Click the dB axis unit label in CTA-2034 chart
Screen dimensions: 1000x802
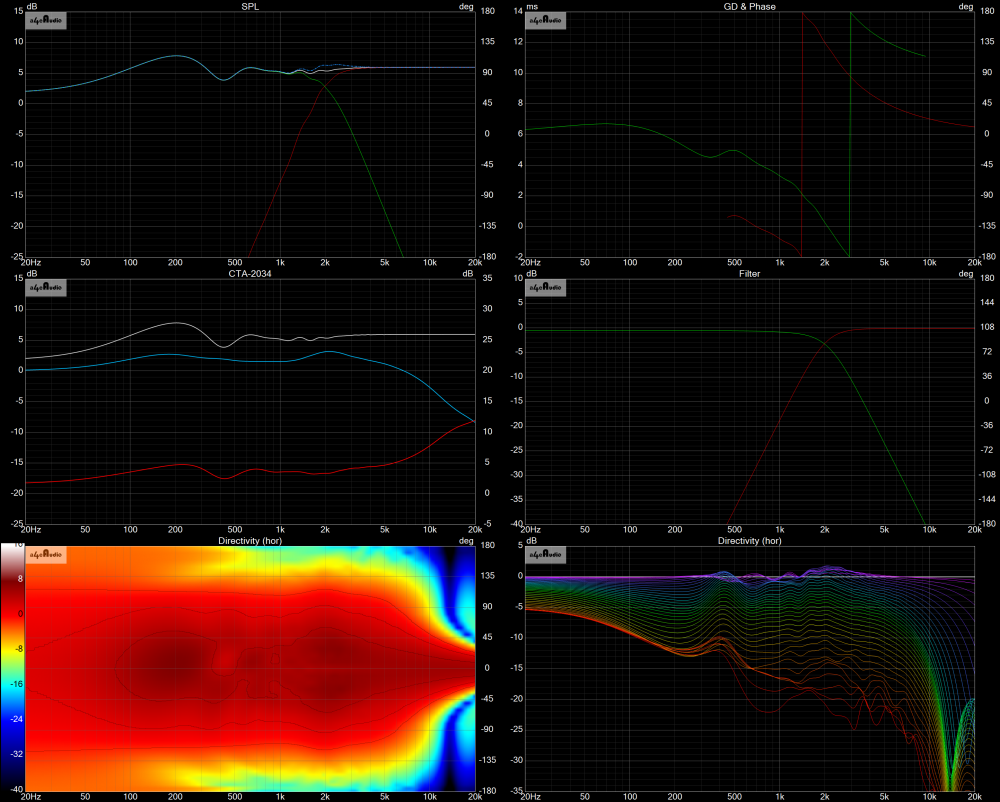click(31, 273)
